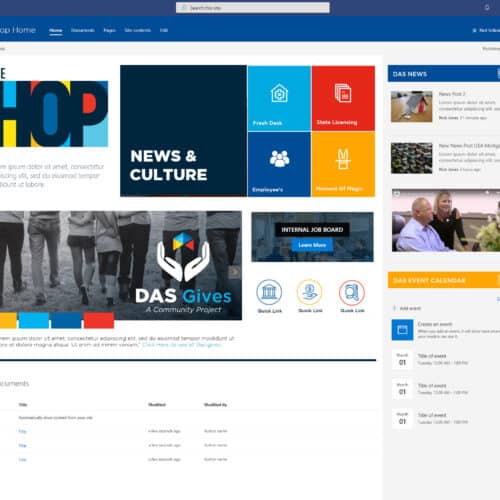Click the Learn More button
500x500 pixels.
click(x=312, y=245)
